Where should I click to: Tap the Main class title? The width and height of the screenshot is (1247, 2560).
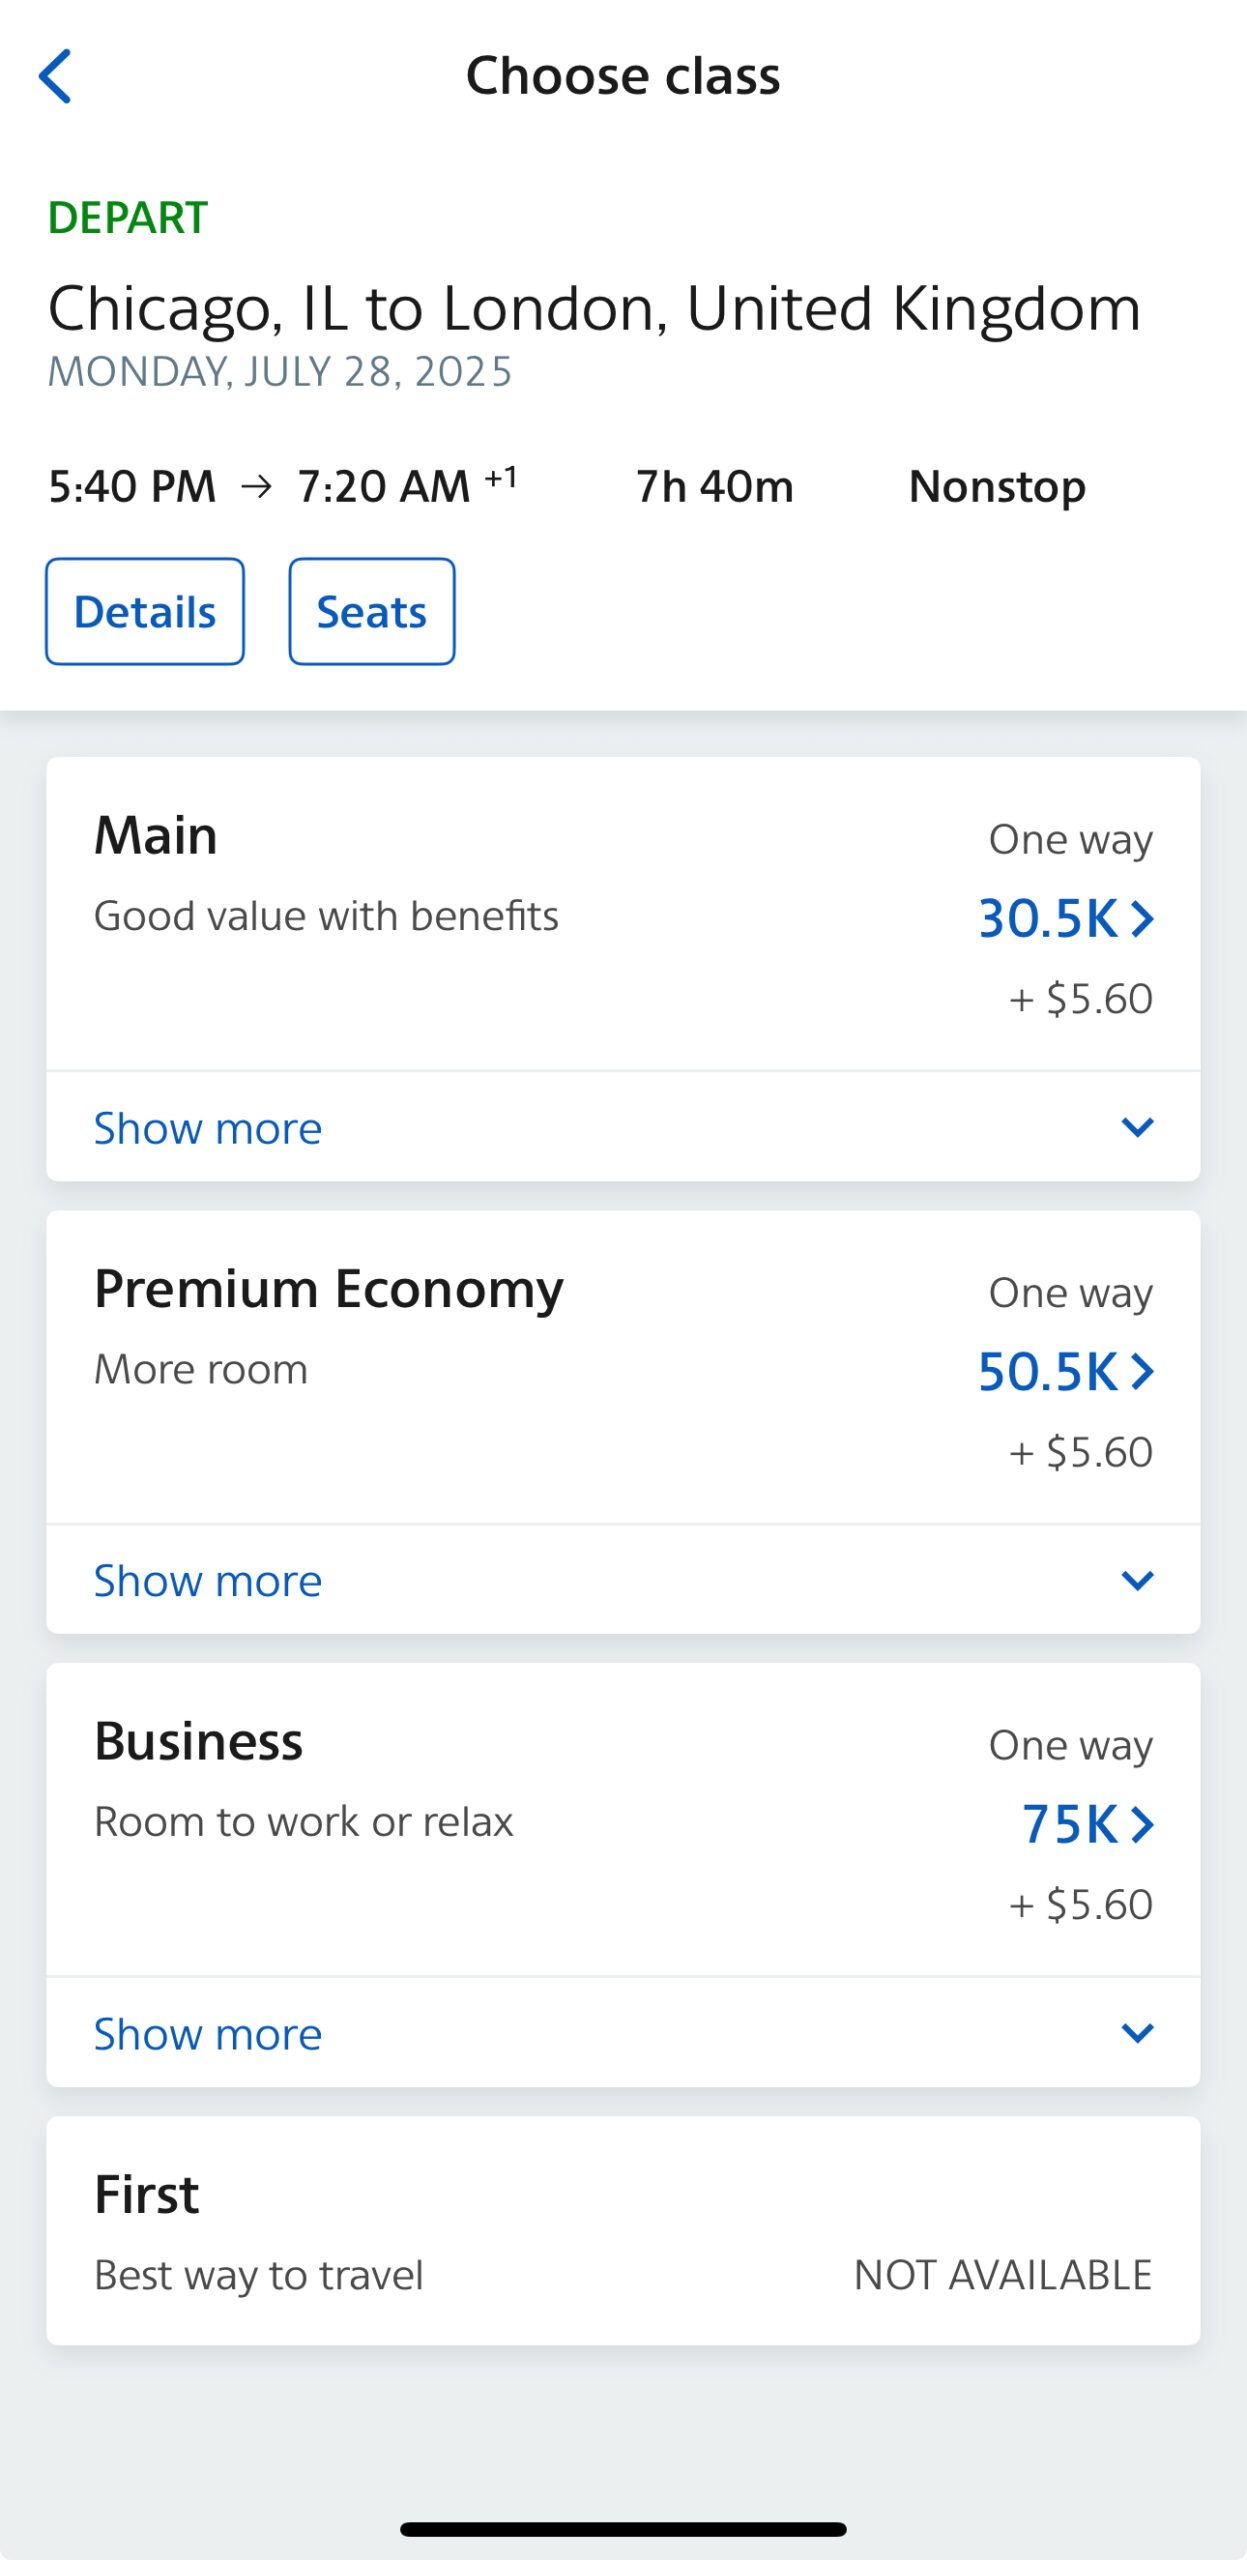pyautogui.click(x=156, y=835)
